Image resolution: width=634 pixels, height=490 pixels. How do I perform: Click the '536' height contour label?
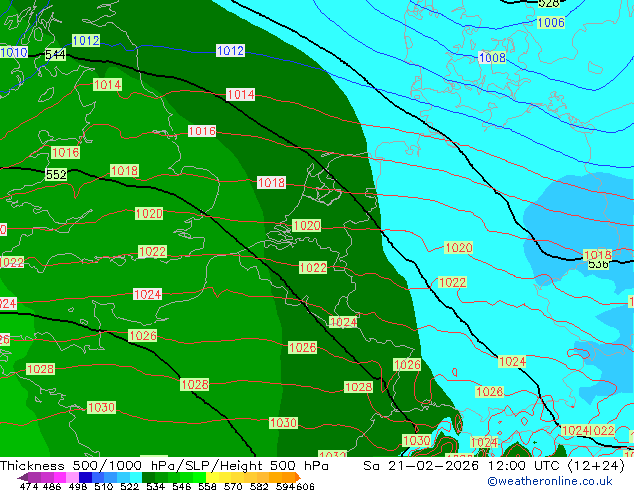[x=598, y=265]
